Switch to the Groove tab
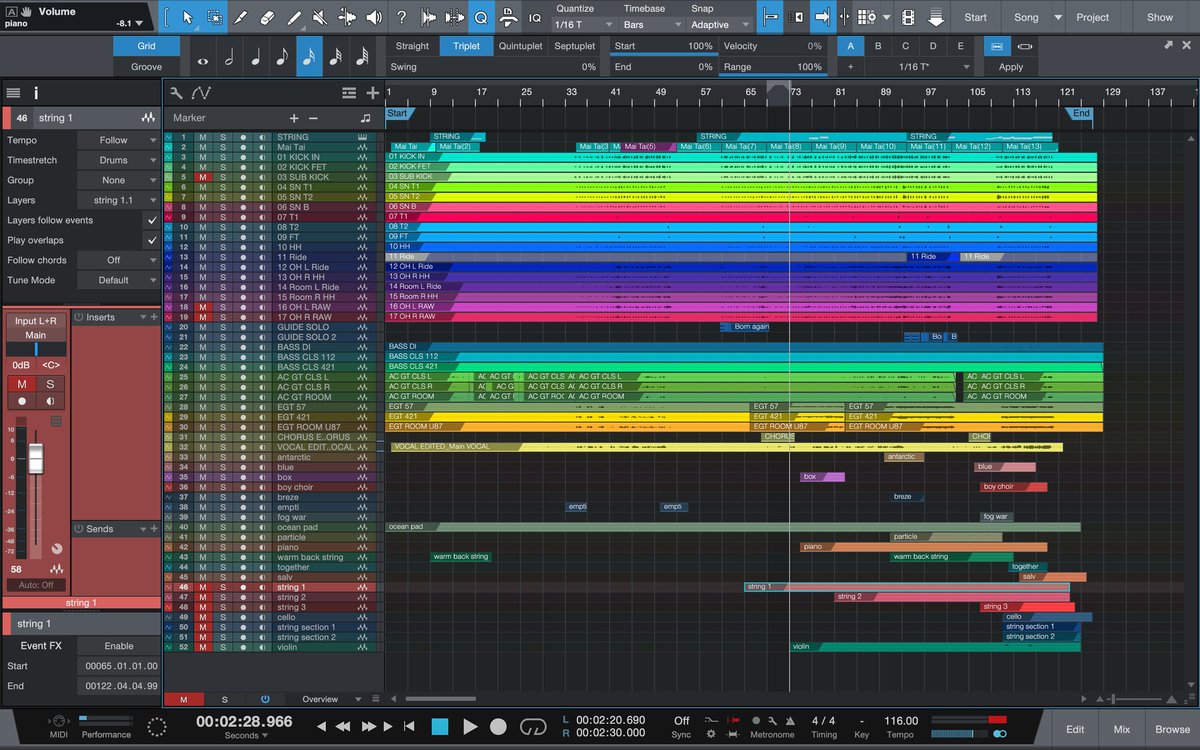The image size is (1200, 750). click(146, 67)
